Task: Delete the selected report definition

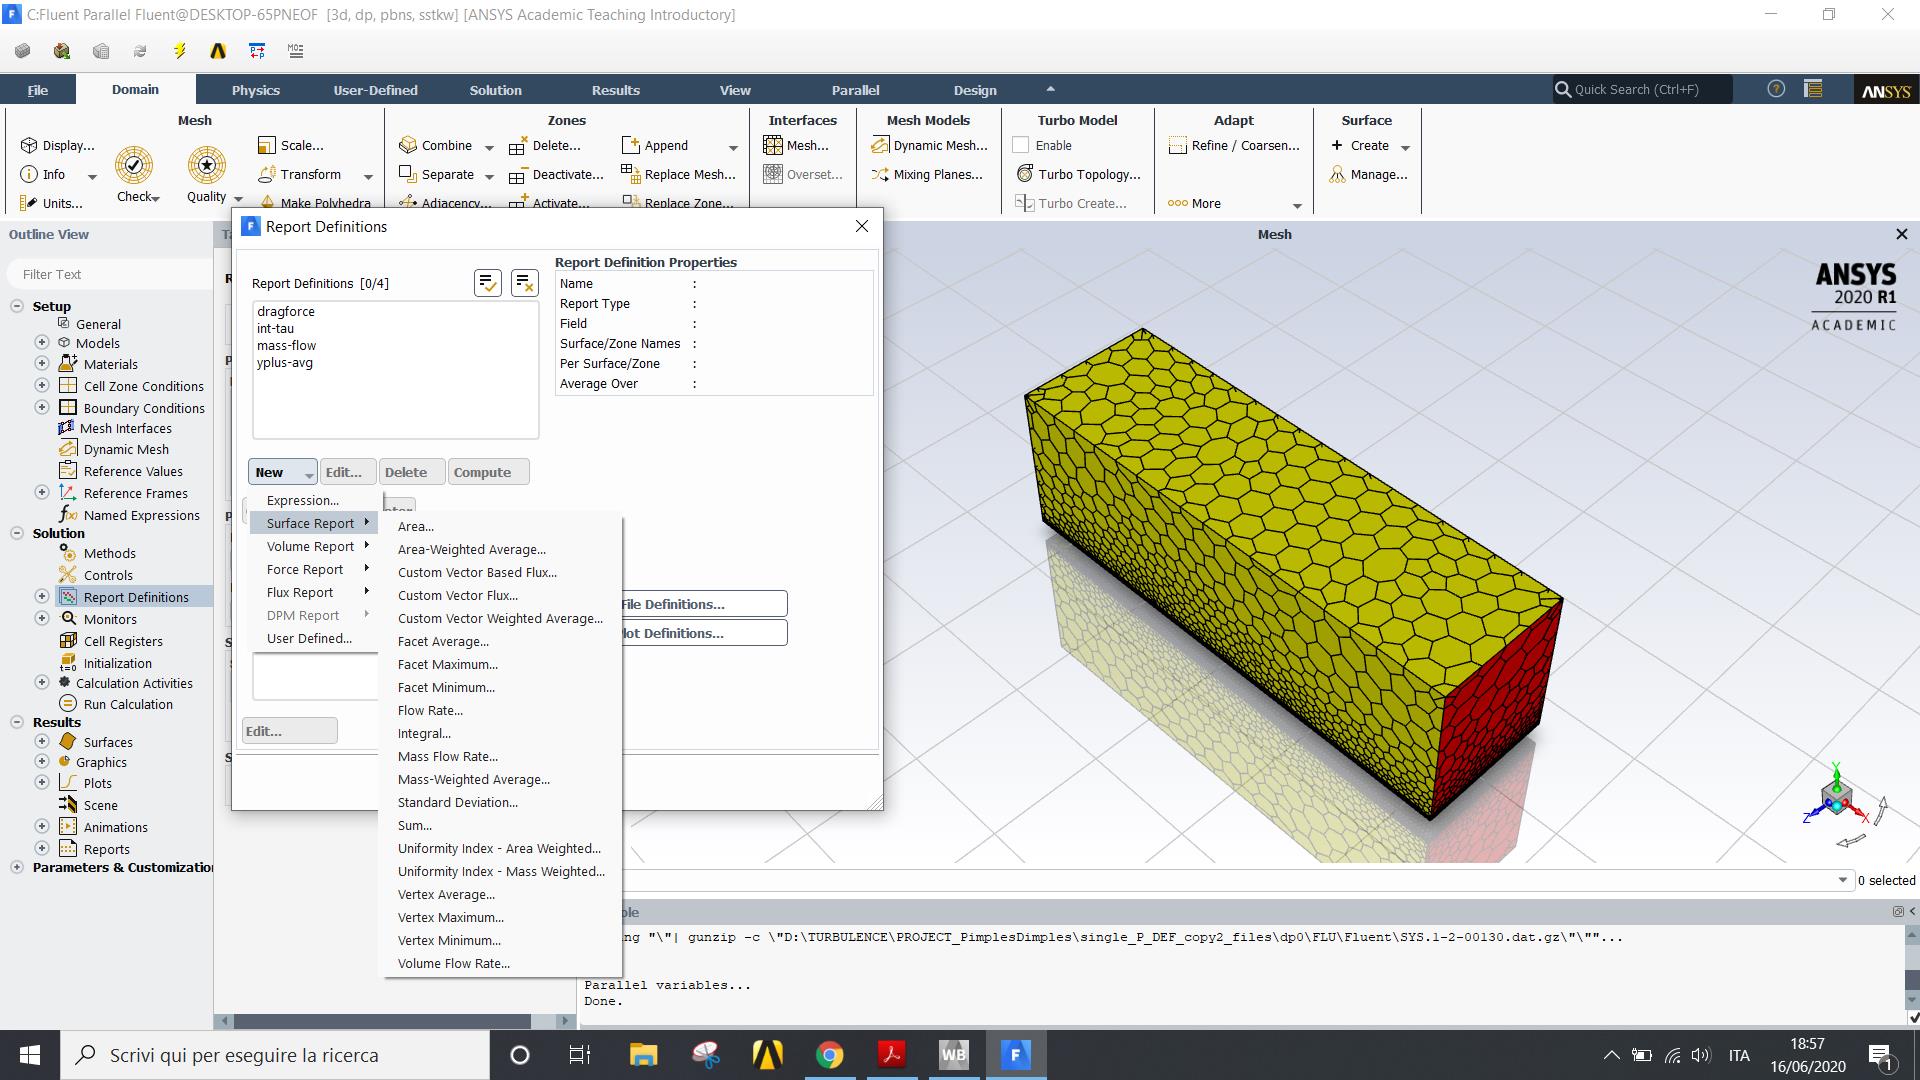Action: pos(410,471)
